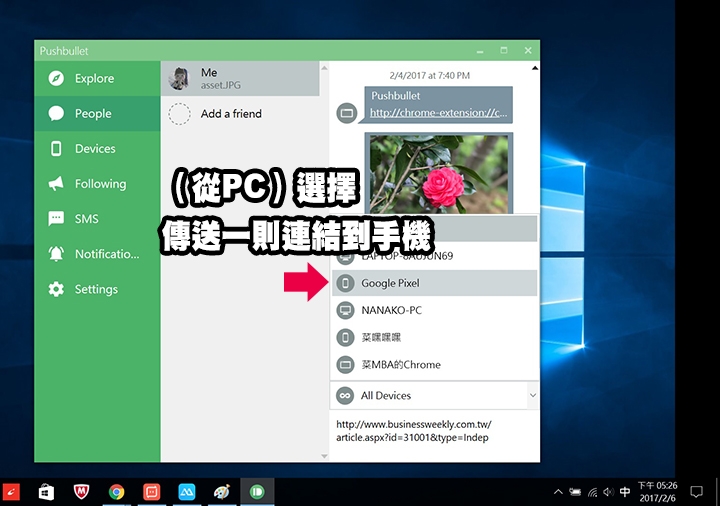
Task: Open the Following section
Action: 97,184
